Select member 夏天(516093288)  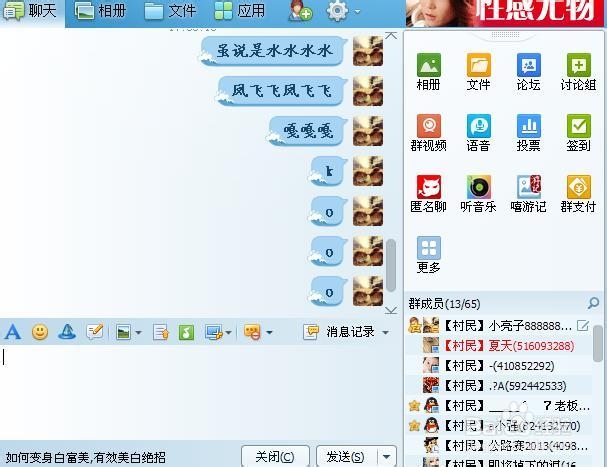pos(499,345)
